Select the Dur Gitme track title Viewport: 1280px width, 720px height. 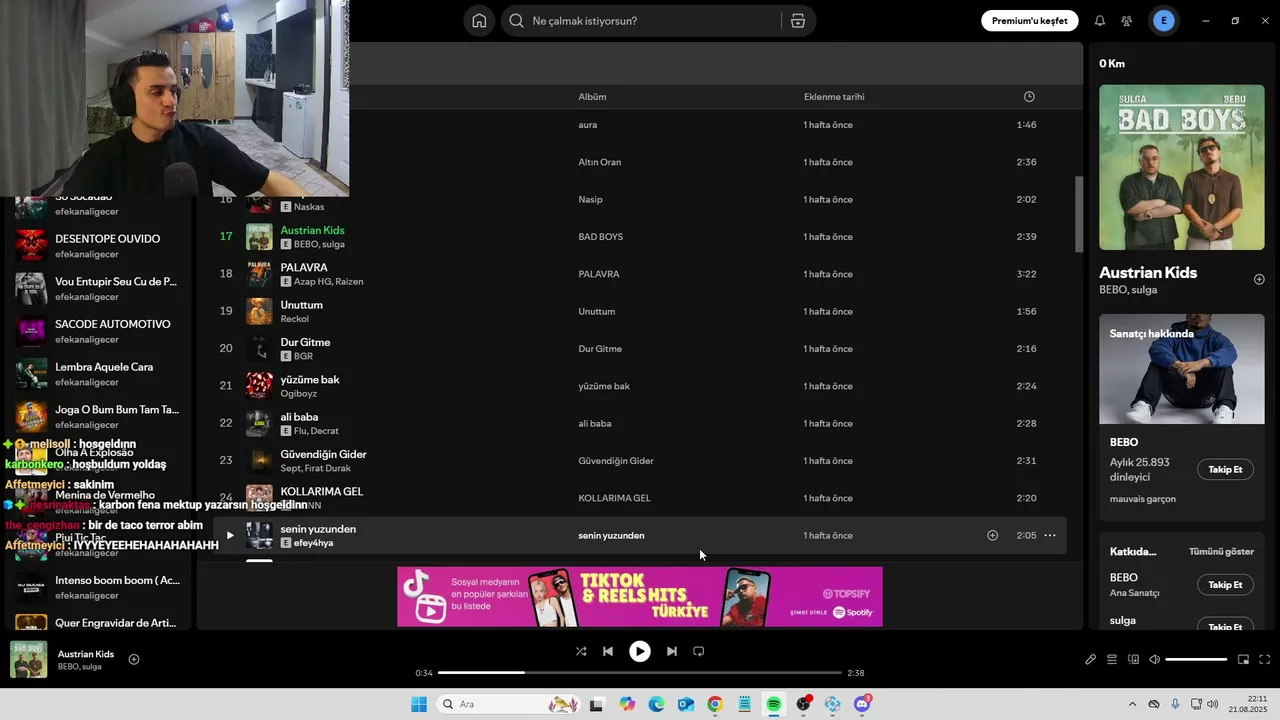point(305,343)
